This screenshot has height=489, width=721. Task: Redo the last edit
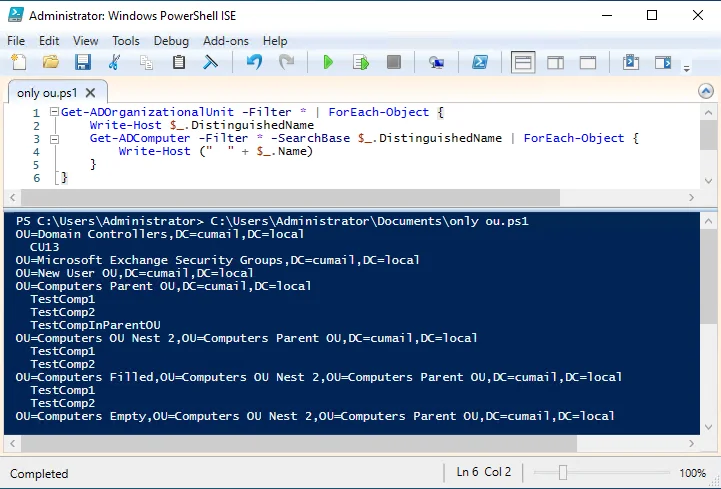pos(286,62)
